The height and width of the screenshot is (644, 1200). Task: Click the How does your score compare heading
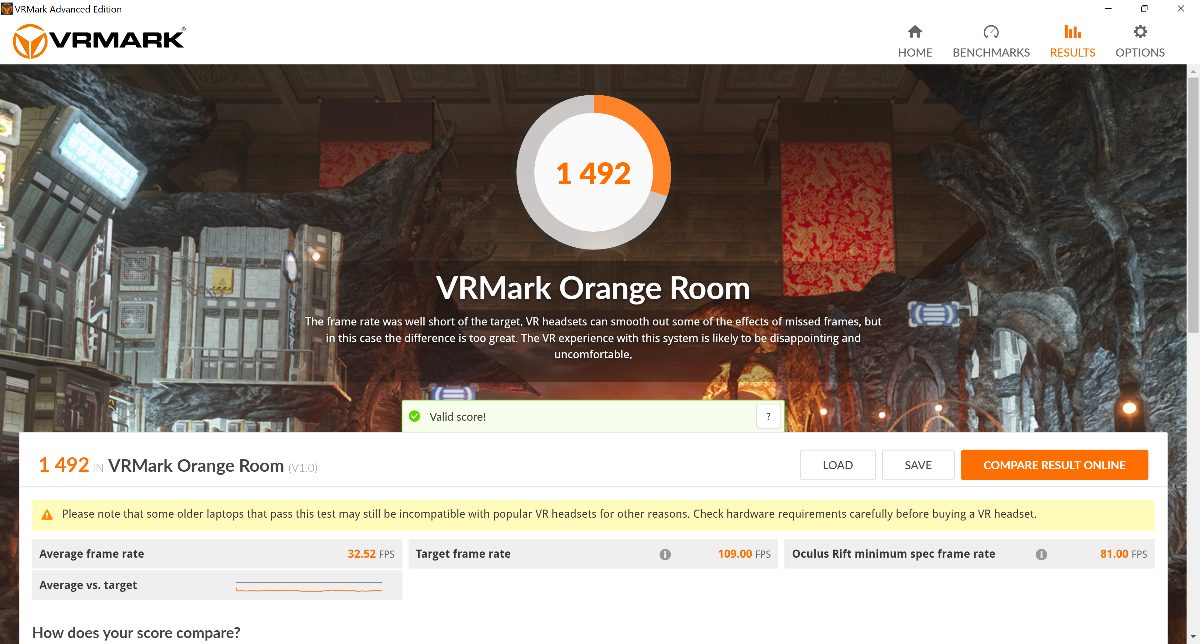coord(136,632)
